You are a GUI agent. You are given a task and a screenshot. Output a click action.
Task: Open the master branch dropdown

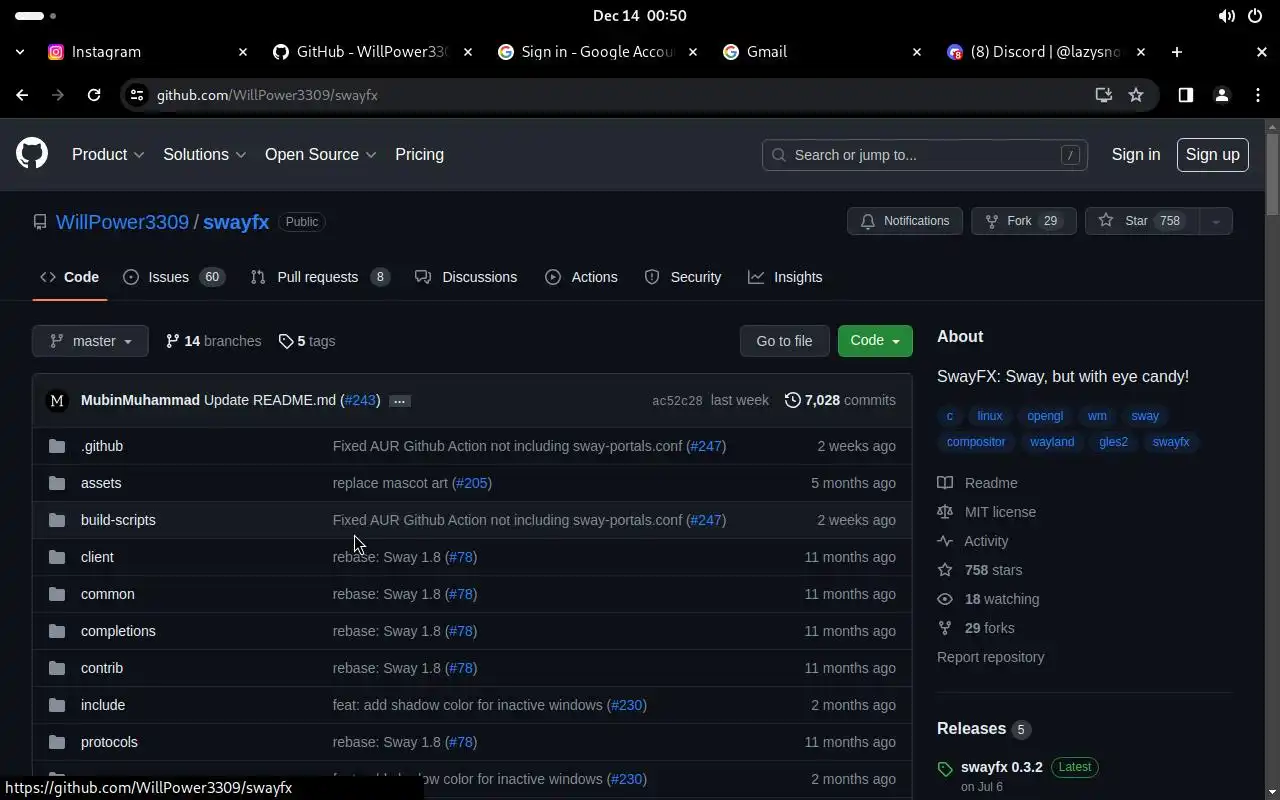[90, 341]
